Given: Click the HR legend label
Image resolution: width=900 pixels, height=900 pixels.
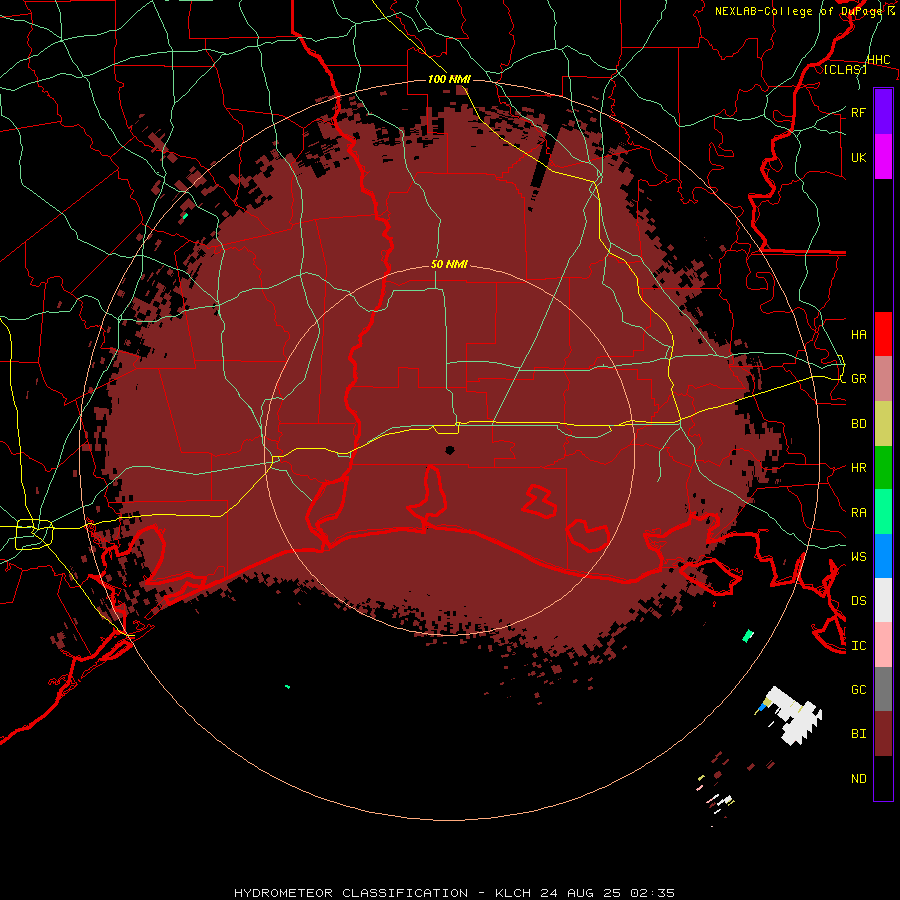Looking at the screenshot, I should (859, 468).
